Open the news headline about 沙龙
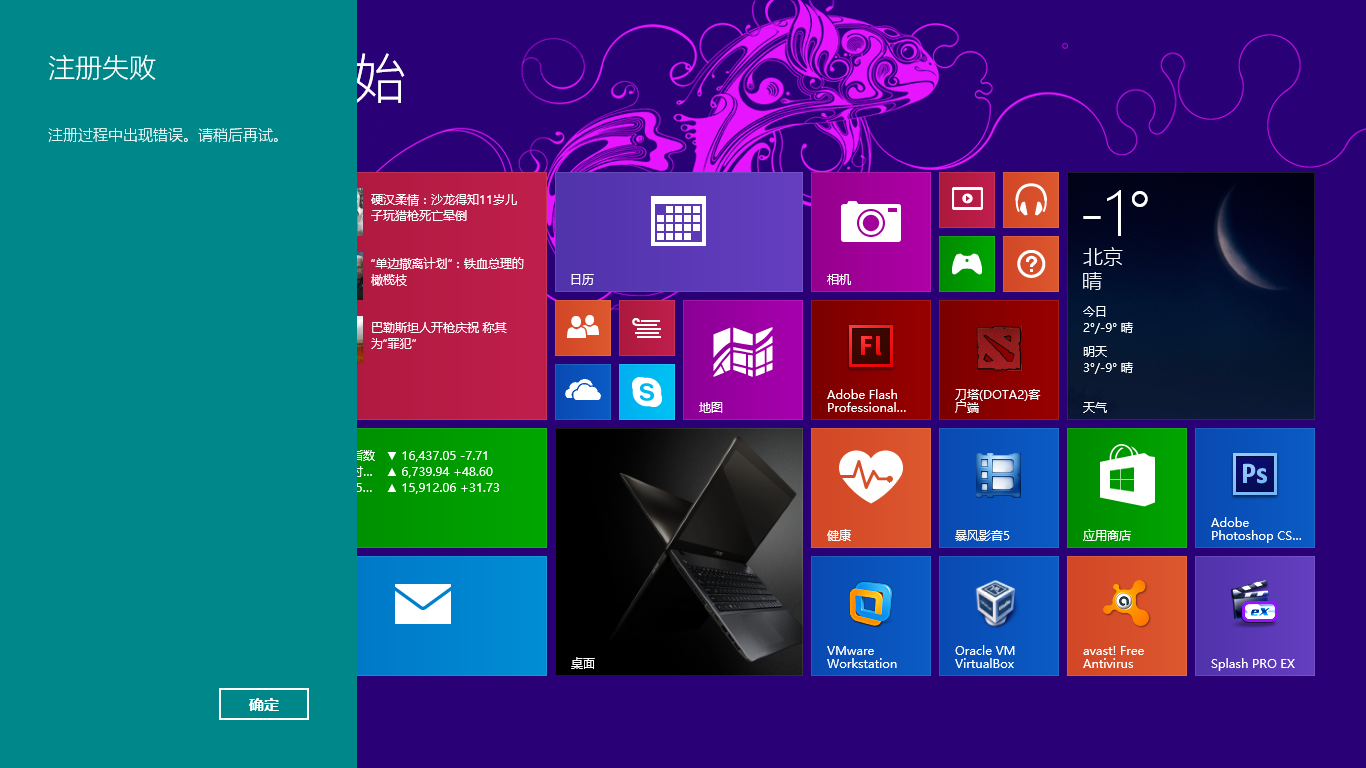This screenshot has width=1366, height=768. 444,207
